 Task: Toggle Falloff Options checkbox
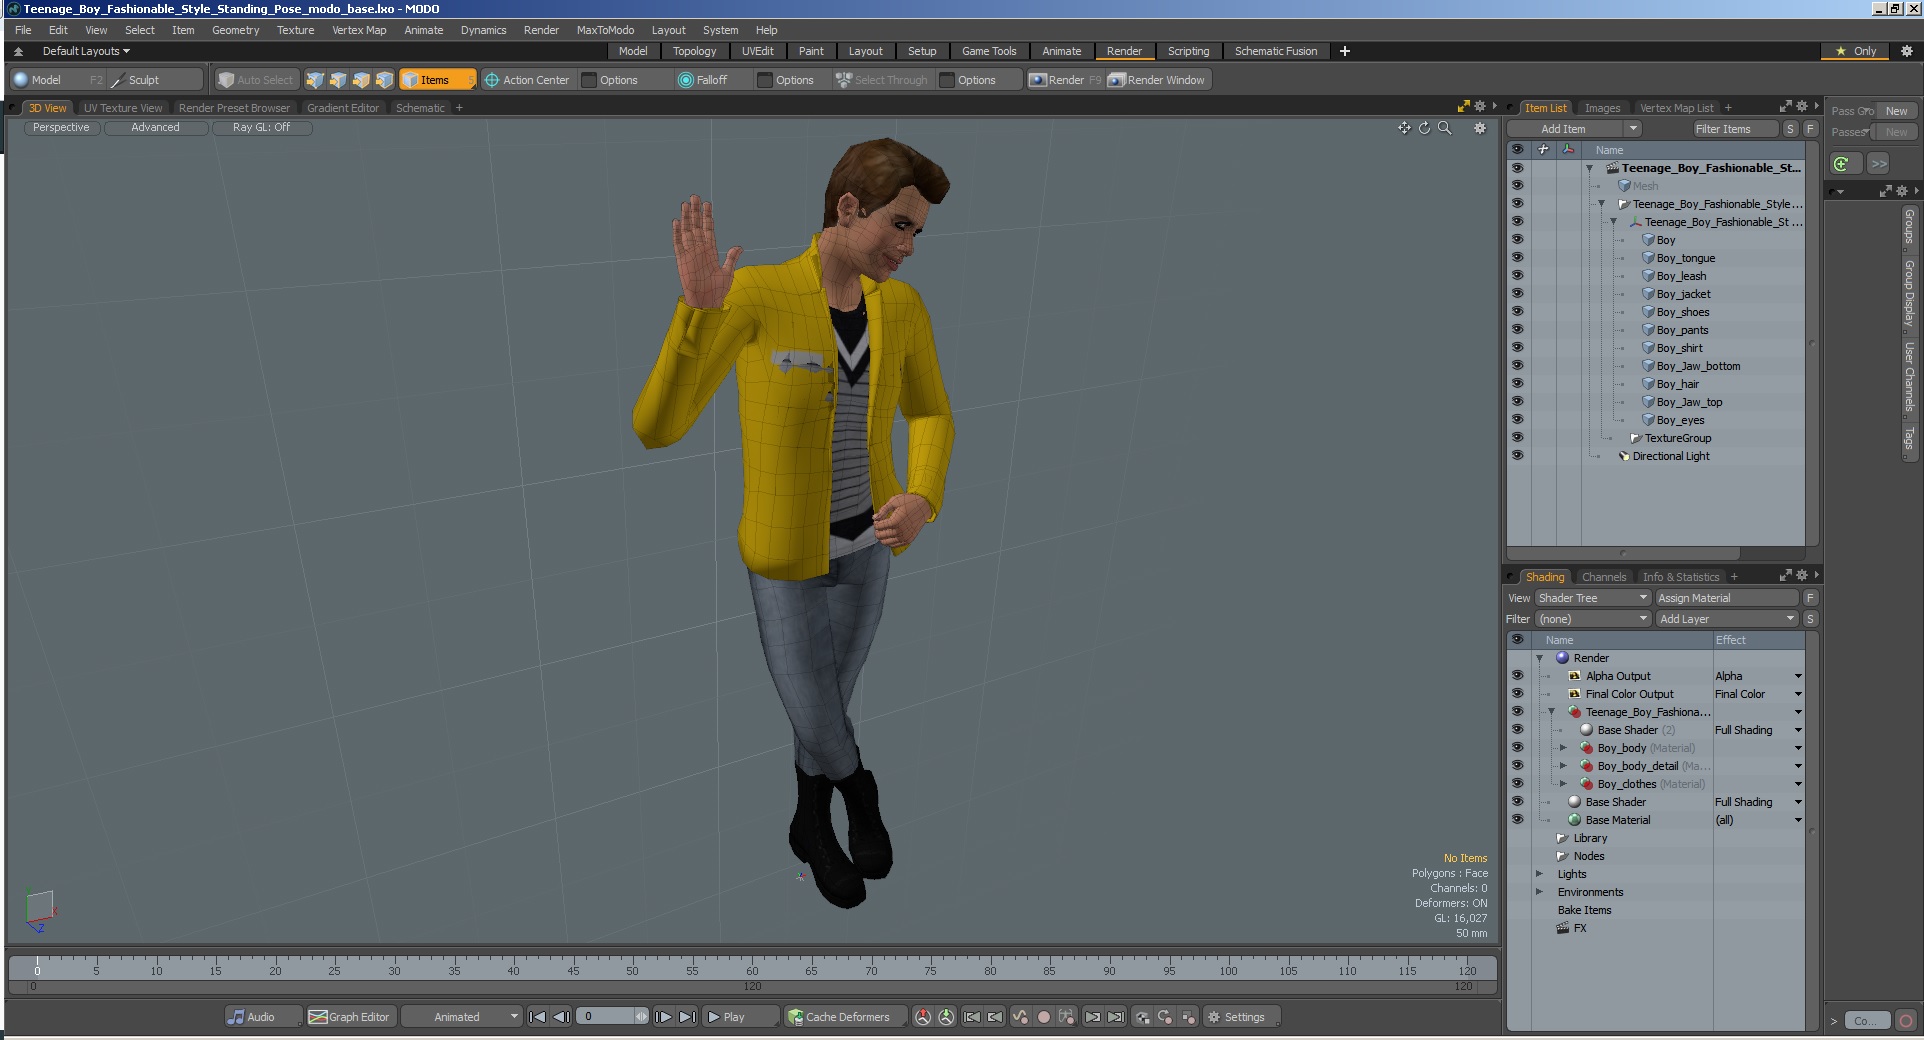[765, 80]
